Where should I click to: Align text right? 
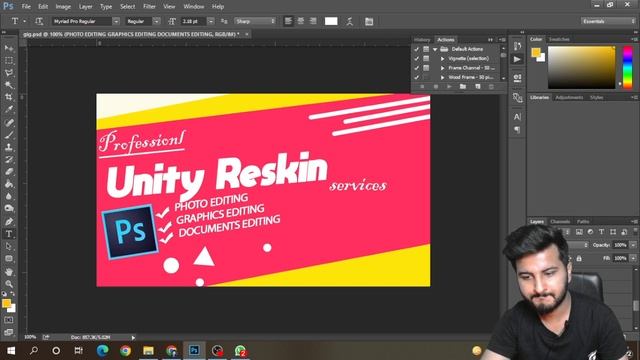click(313, 21)
